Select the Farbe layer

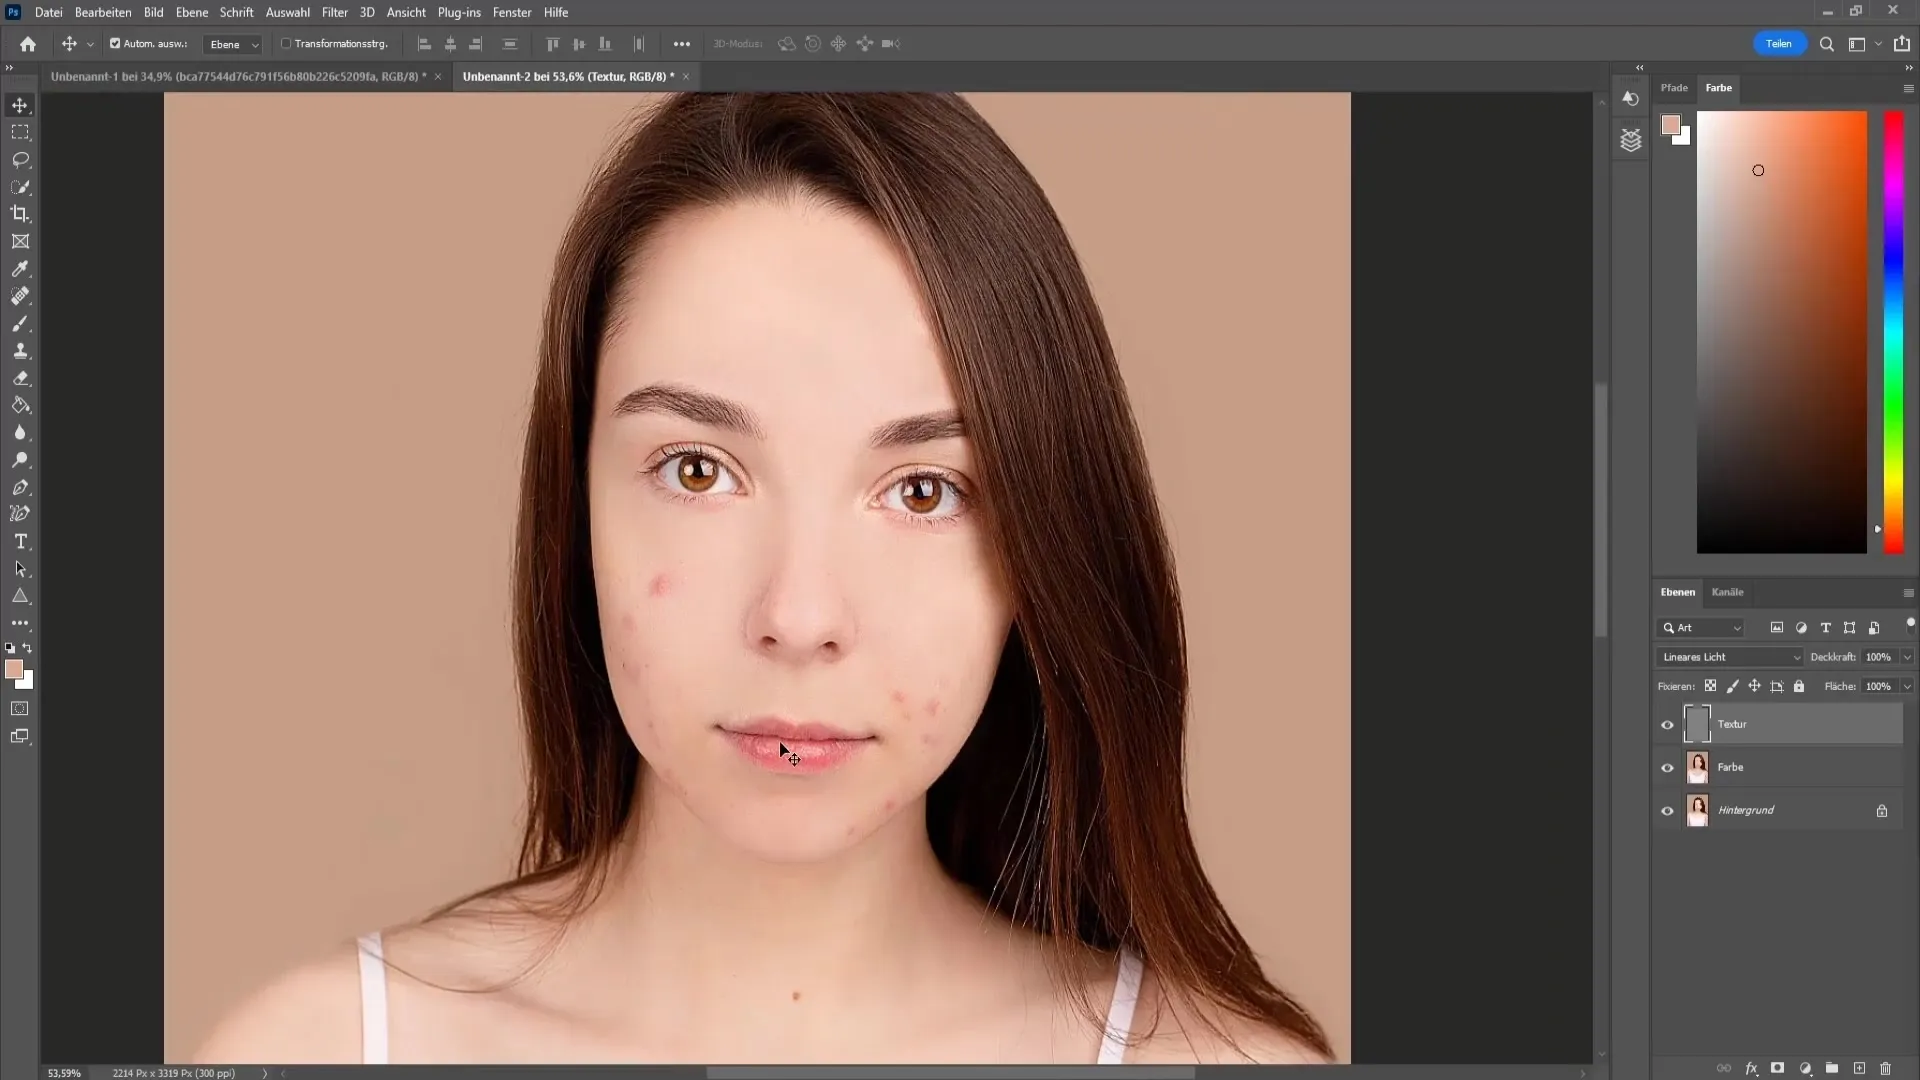point(1778,768)
